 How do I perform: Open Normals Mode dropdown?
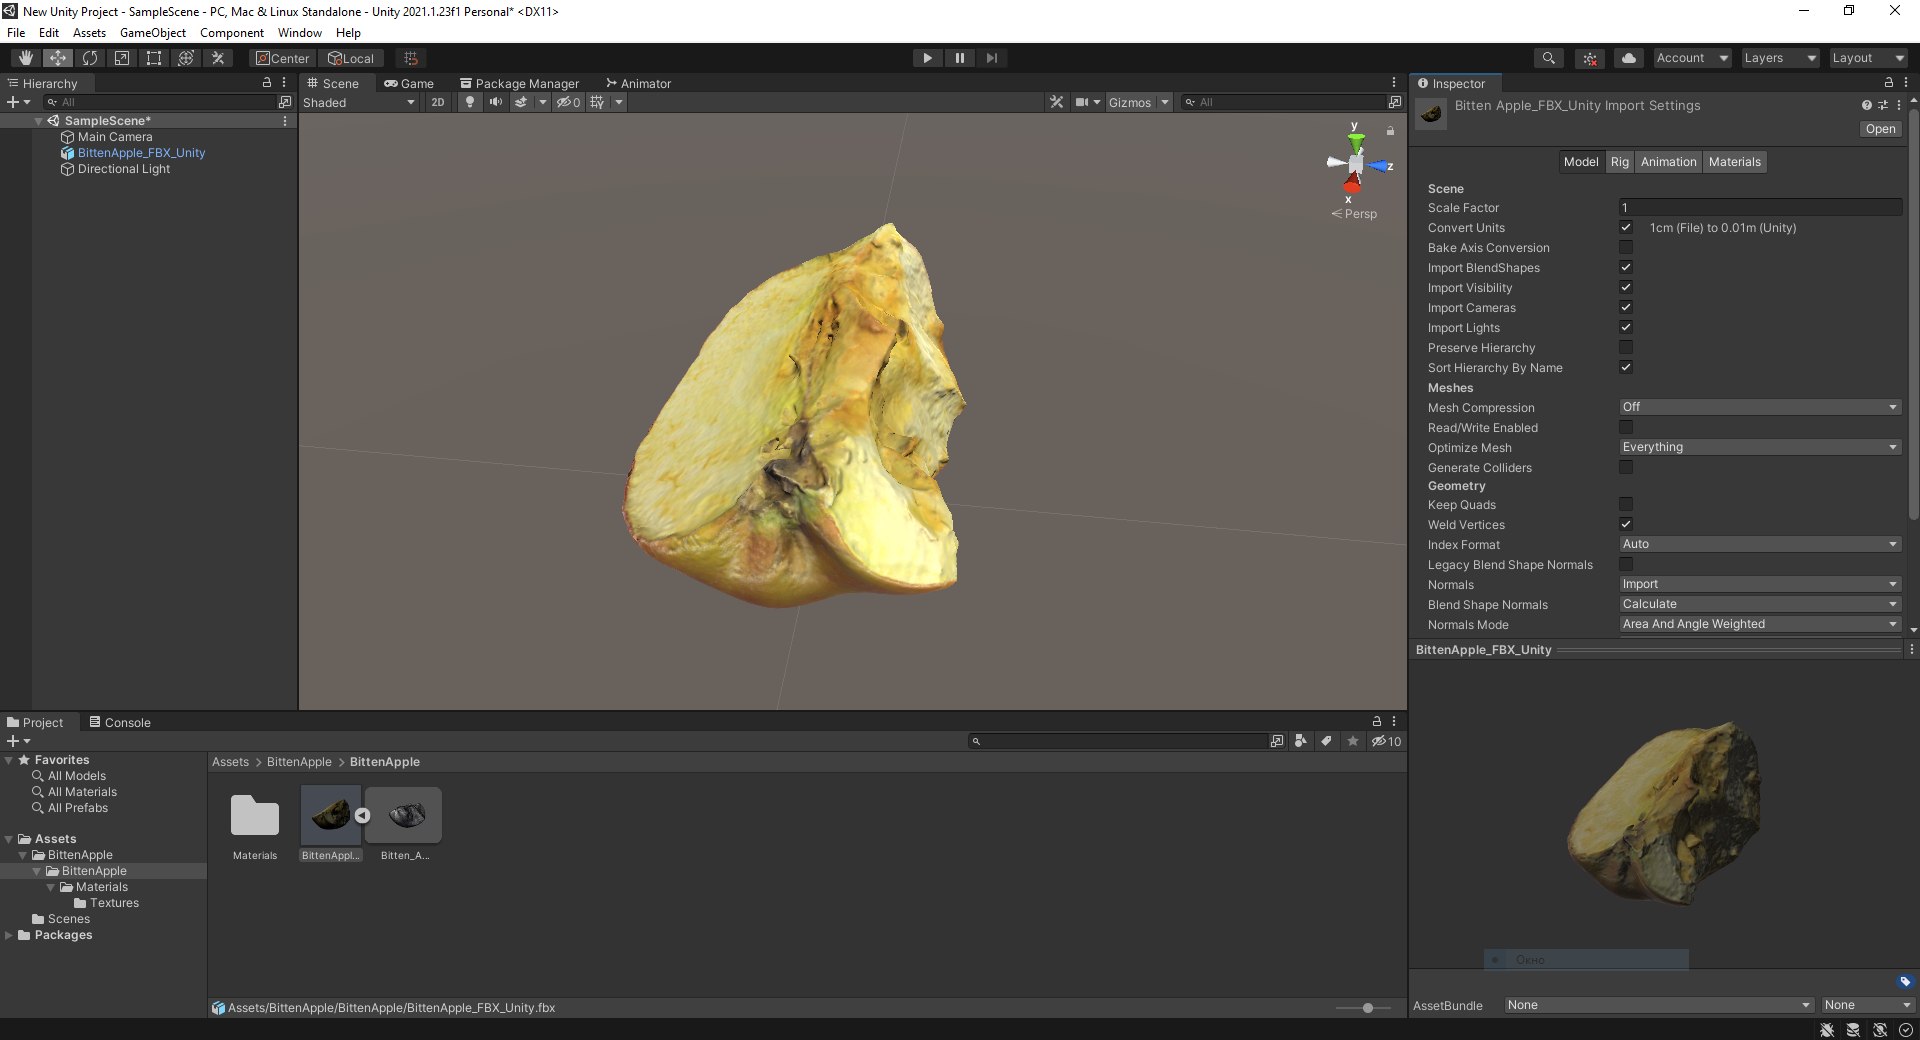pyautogui.click(x=1760, y=624)
